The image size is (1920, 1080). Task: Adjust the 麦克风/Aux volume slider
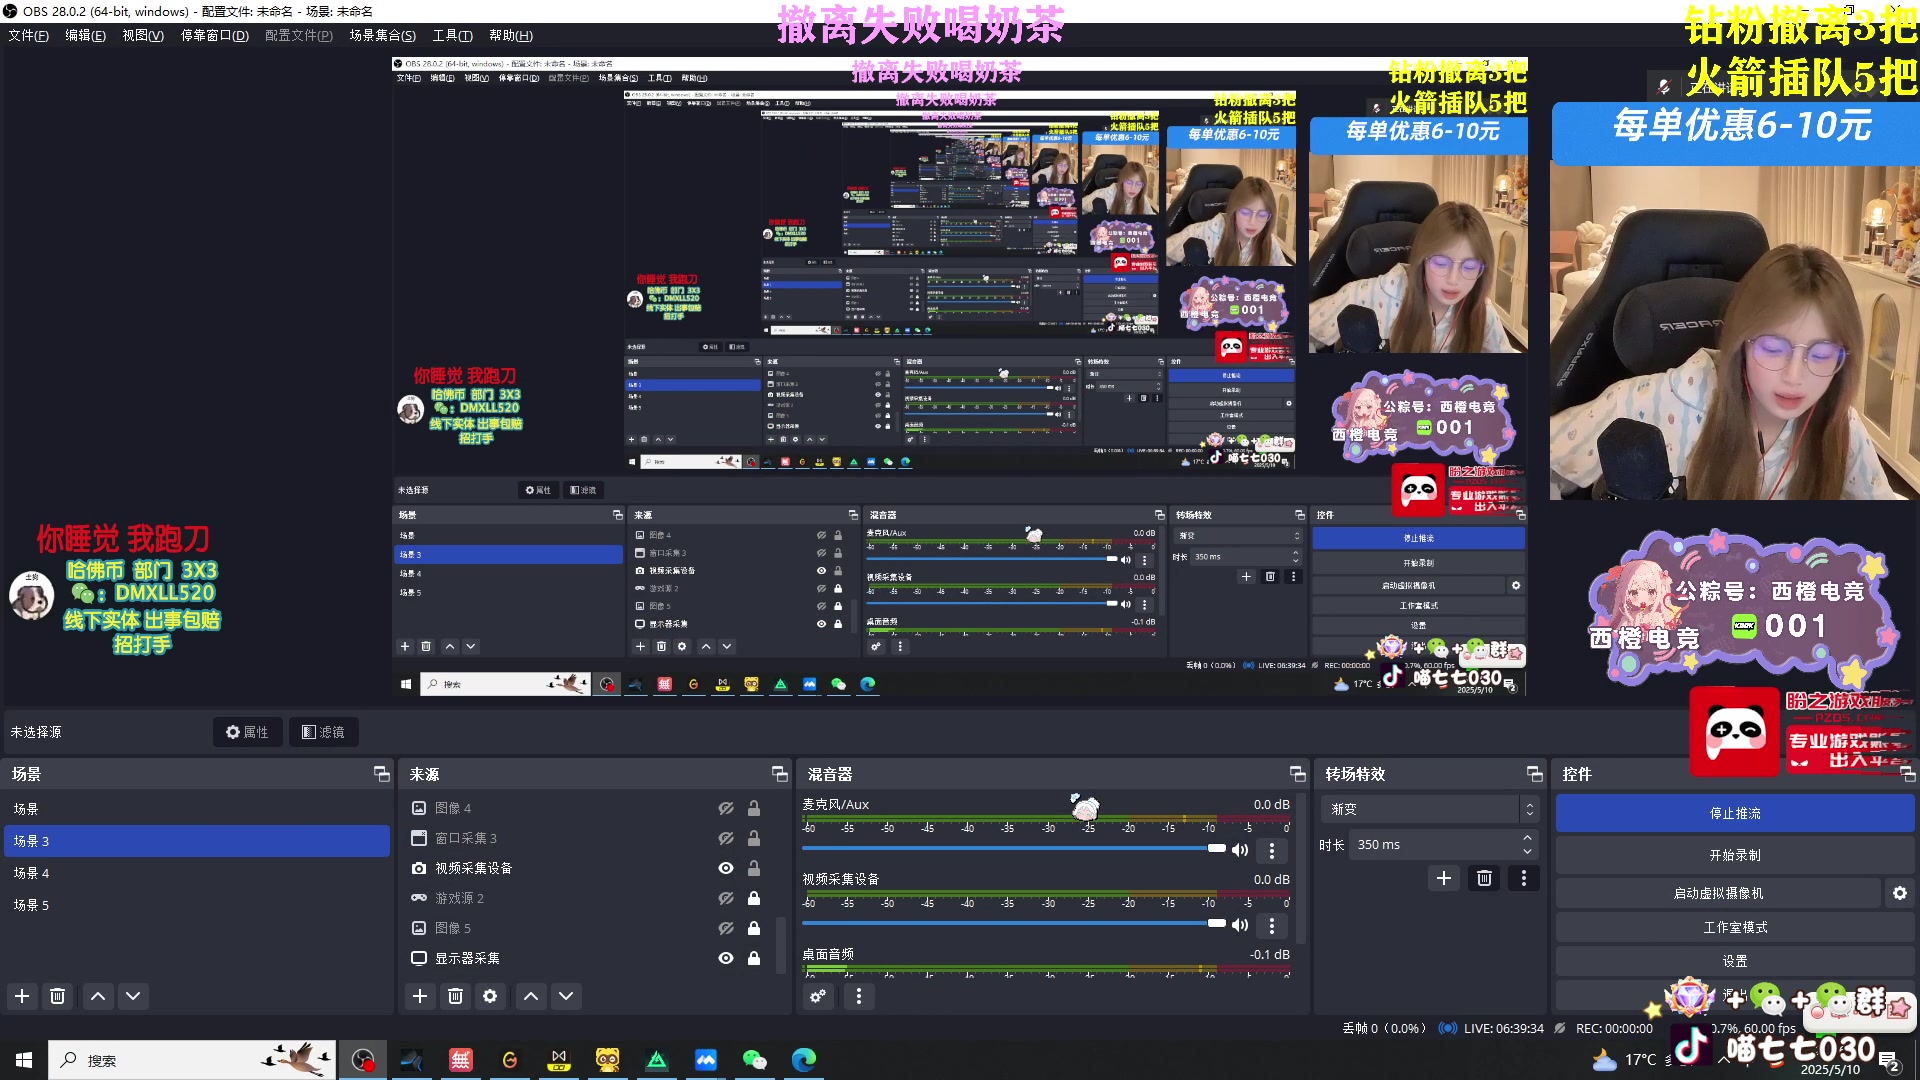click(x=1014, y=848)
